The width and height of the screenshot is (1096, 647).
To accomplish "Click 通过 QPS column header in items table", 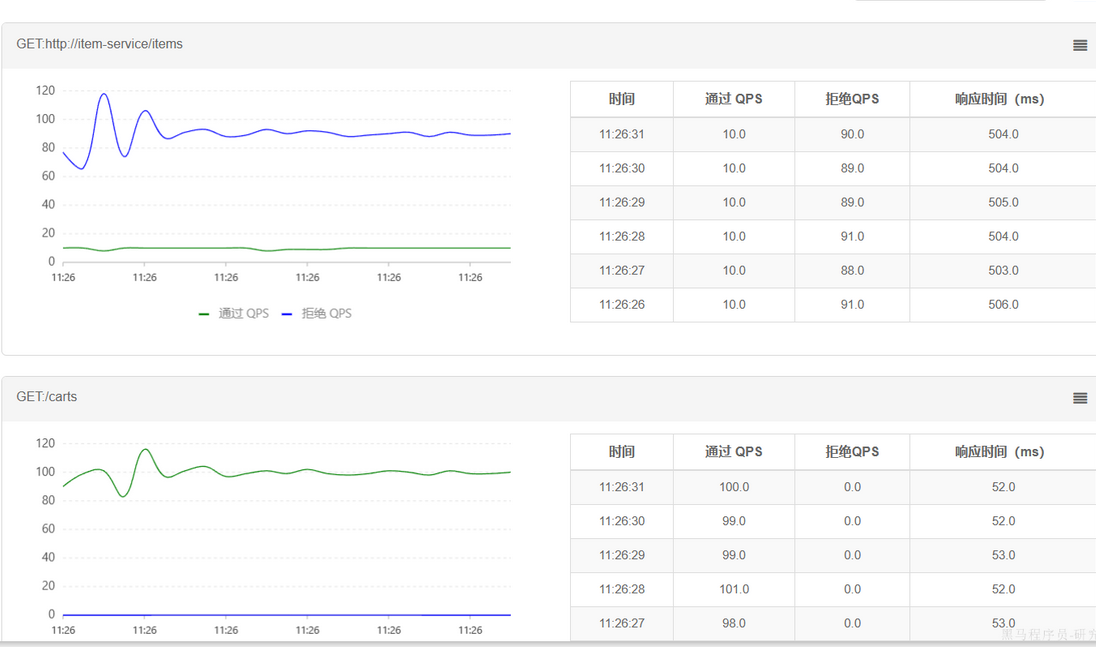I will [734, 99].
